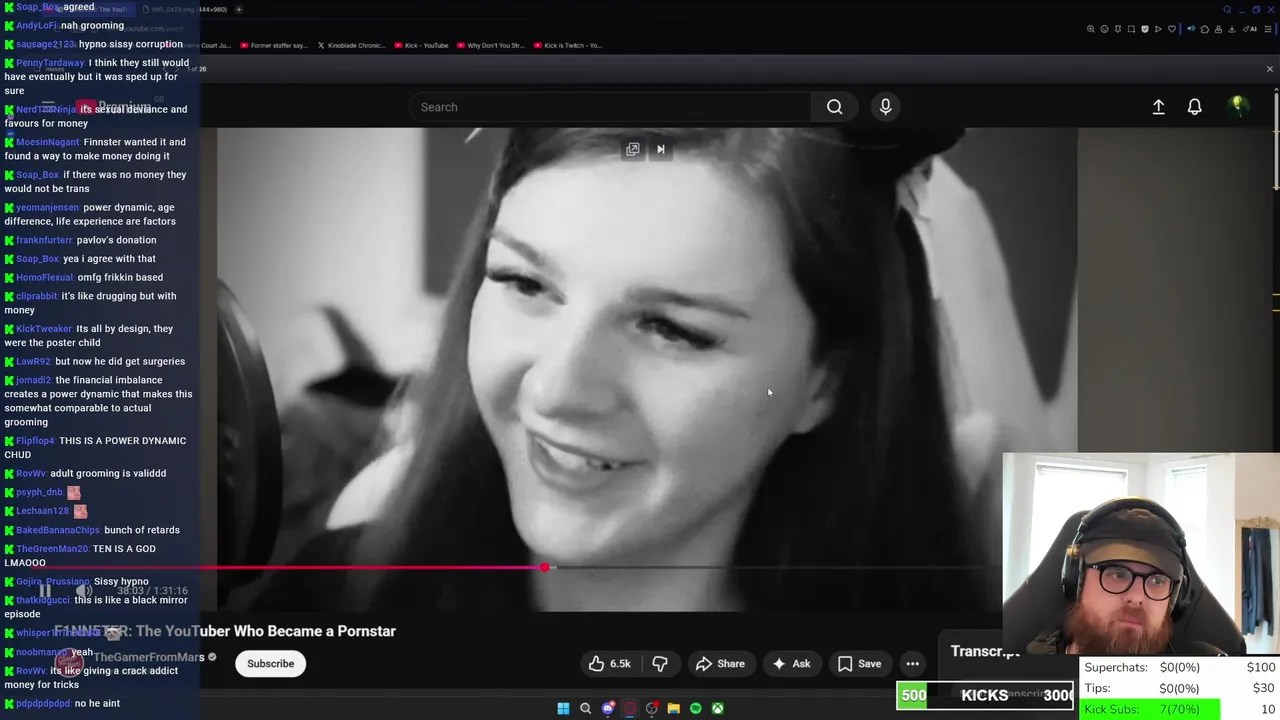This screenshot has height=720, width=1280.
Task: Click chat username BakedBananaChips
Action: click(58, 530)
